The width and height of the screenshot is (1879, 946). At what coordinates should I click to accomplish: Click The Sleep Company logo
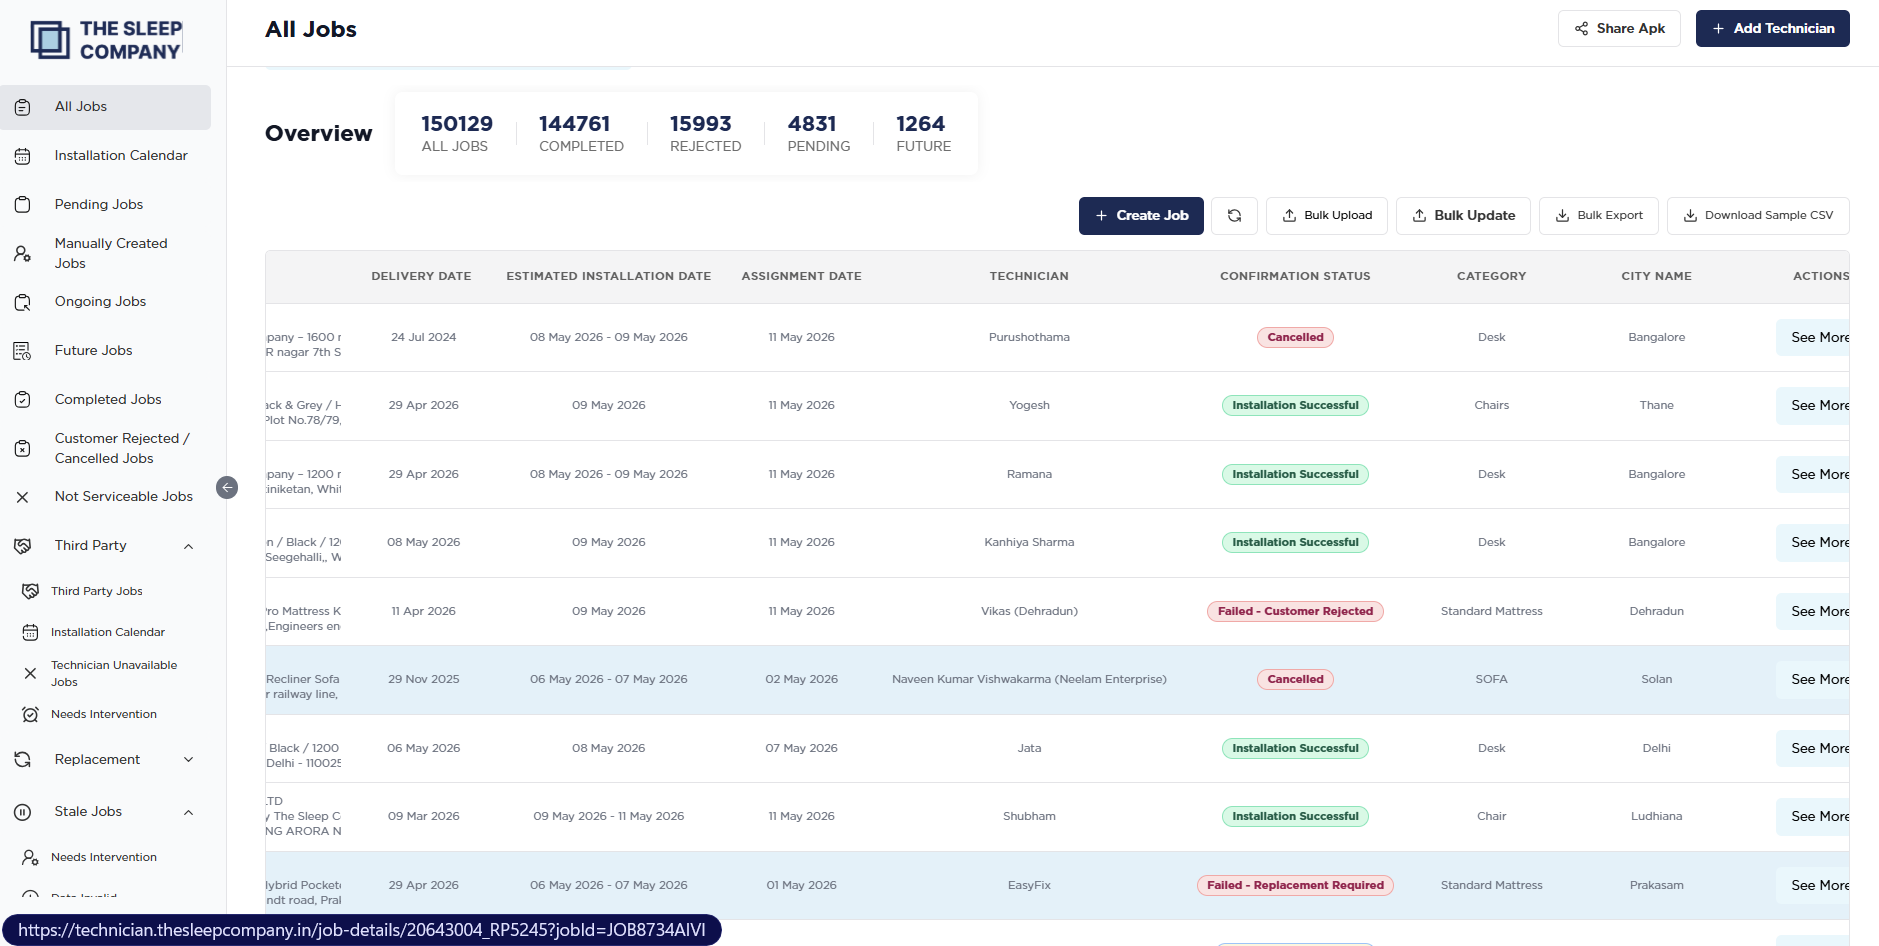point(106,41)
